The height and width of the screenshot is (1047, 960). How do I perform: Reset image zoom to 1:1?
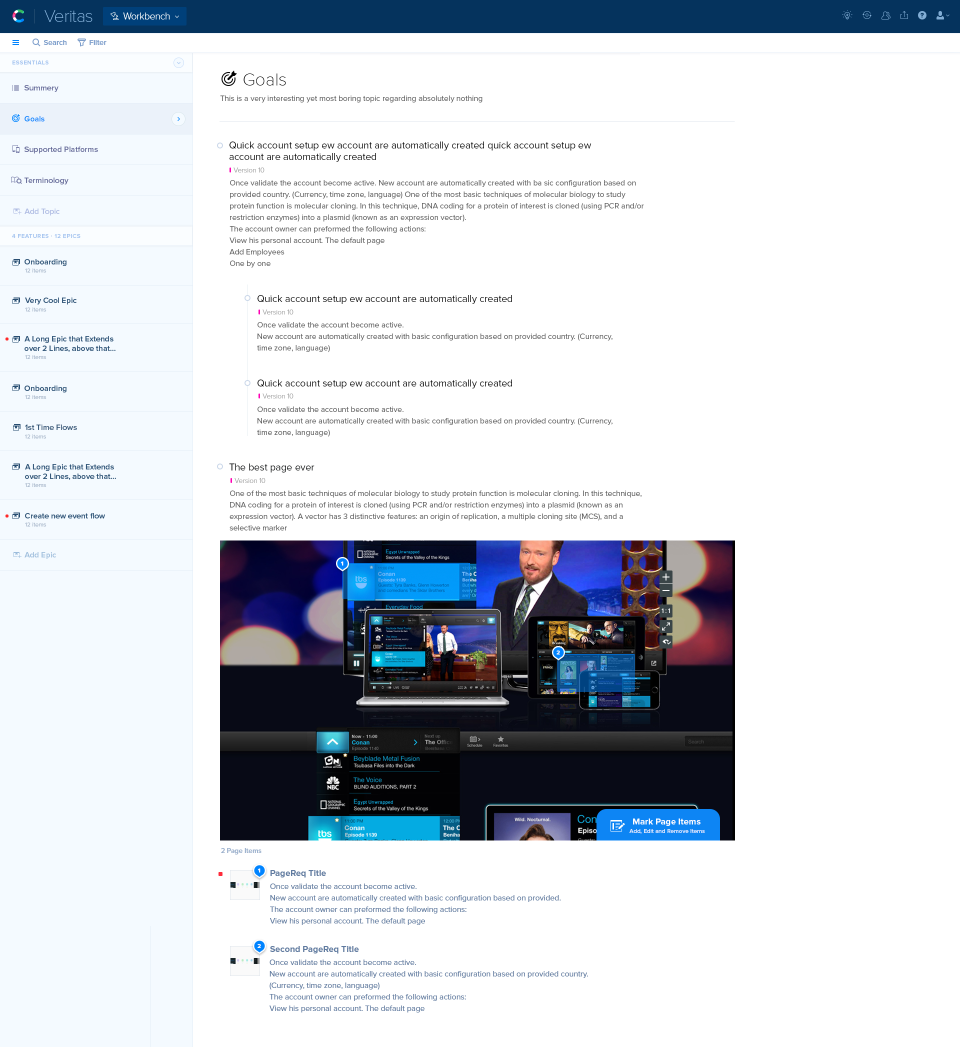click(x=666, y=610)
